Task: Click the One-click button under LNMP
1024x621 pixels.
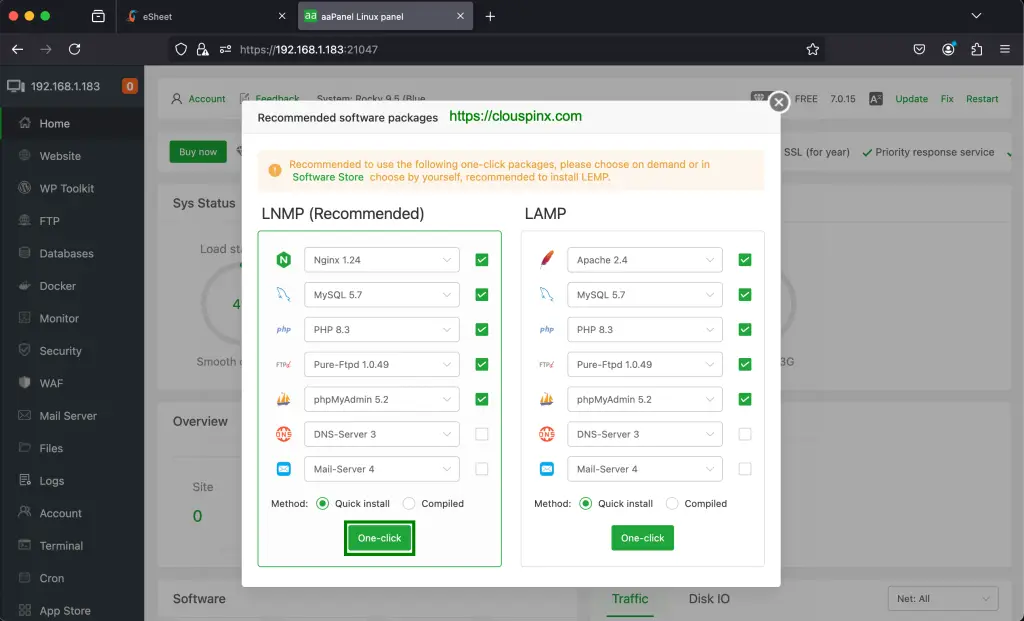Action: coord(379,537)
